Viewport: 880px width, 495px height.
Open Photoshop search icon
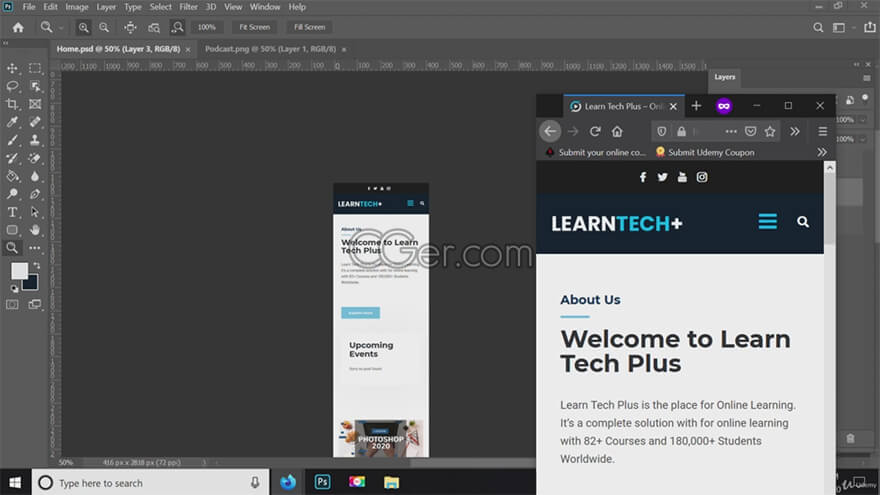tap(818, 27)
